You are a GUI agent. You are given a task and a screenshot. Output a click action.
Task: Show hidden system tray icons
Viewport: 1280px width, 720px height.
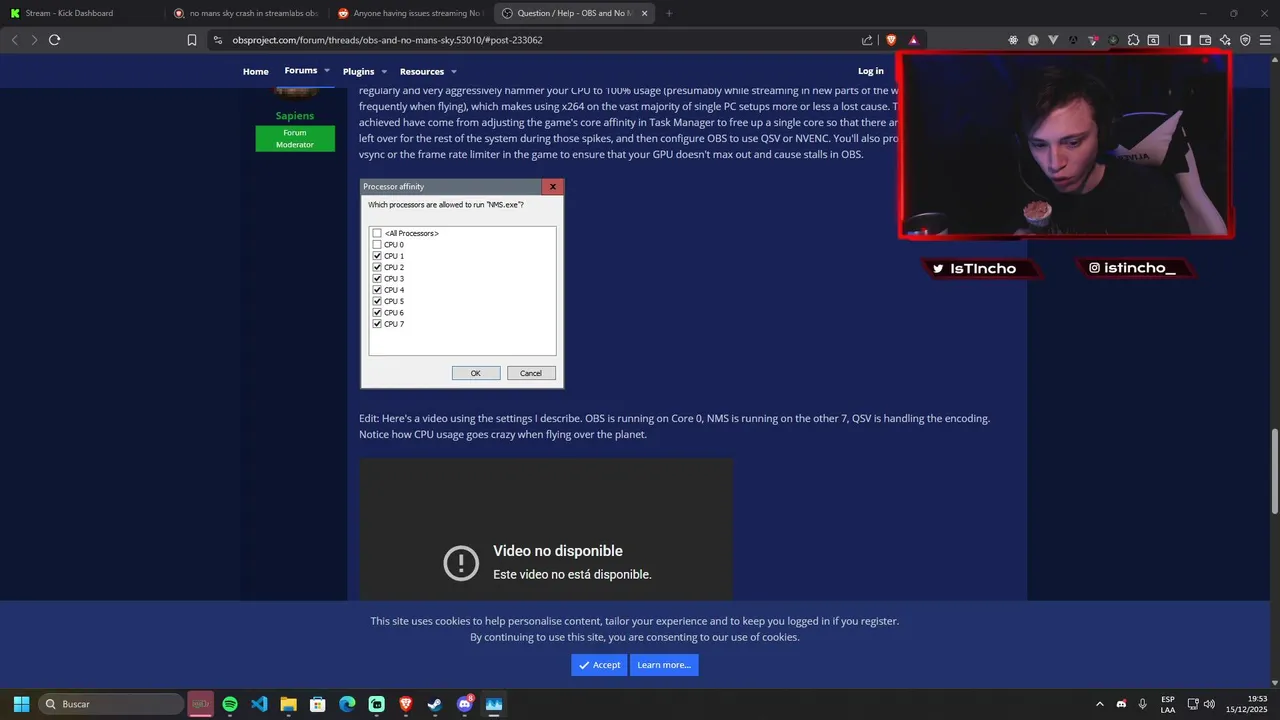[x=1100, y=704]
